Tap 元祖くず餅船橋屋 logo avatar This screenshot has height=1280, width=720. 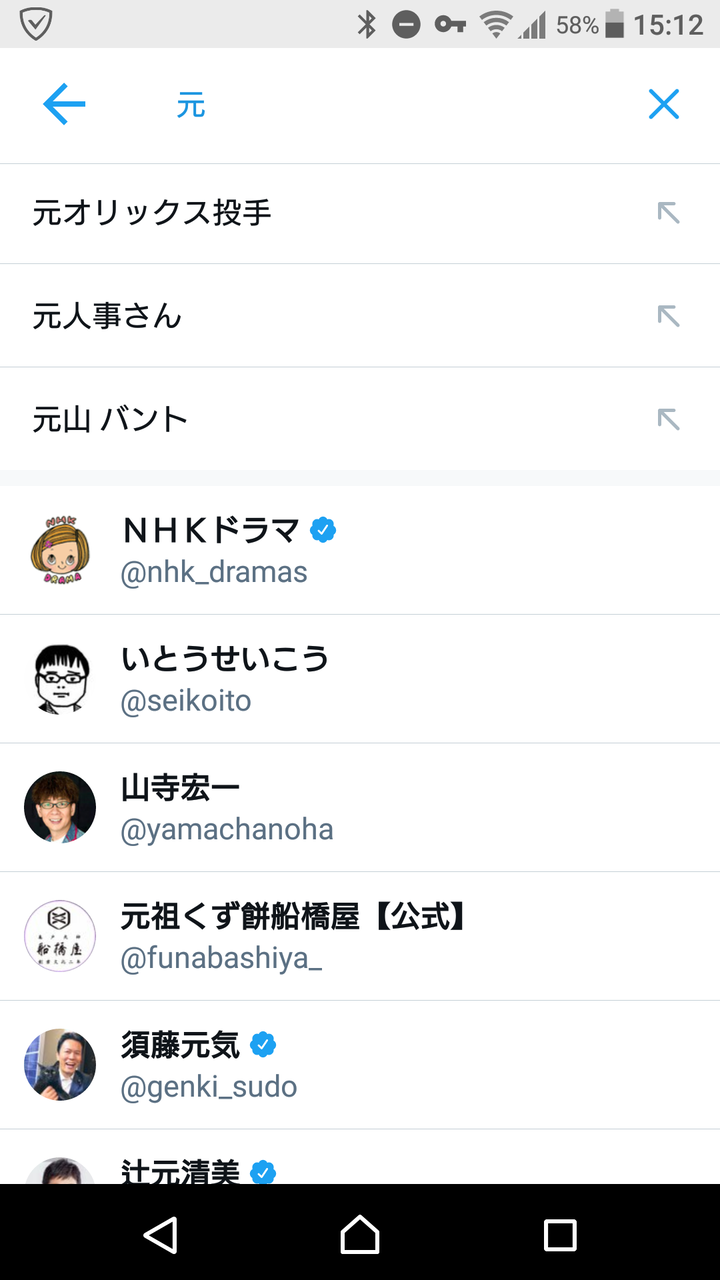pos(60,936)
